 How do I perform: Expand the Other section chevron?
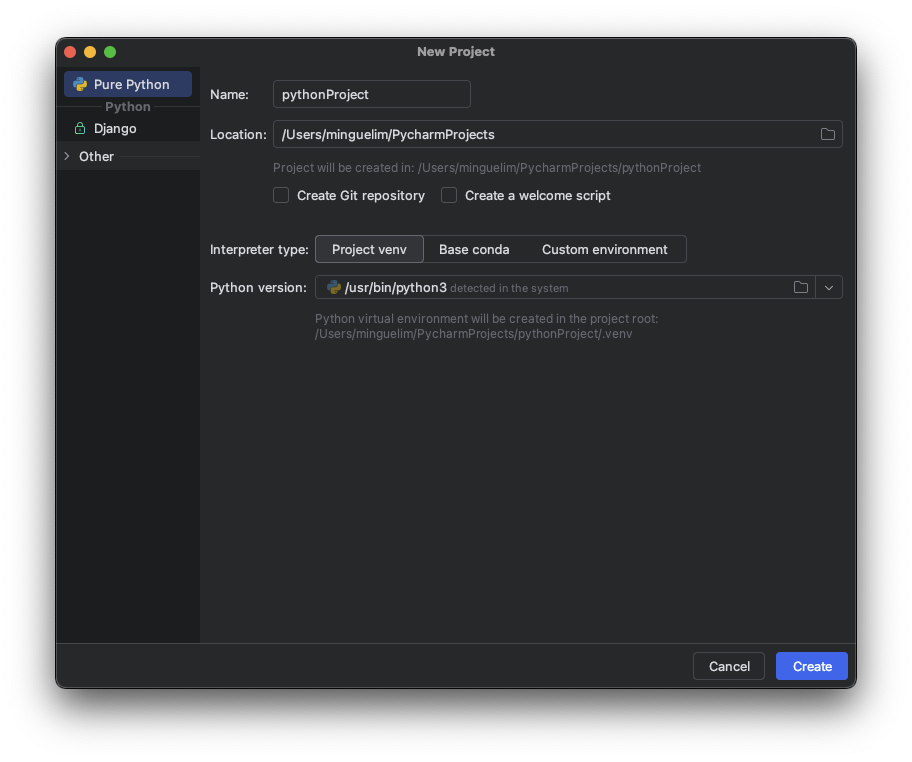pyautogui.click(x=67, y=156)
